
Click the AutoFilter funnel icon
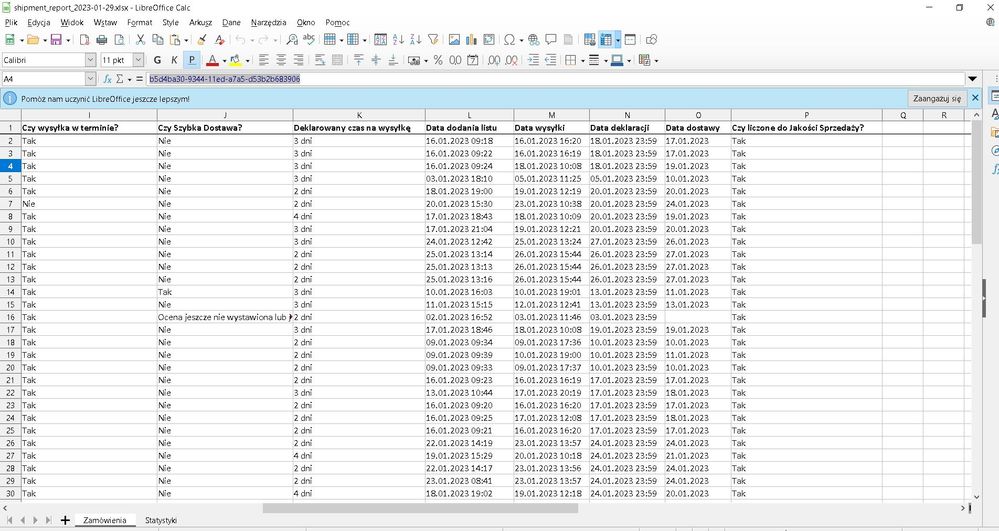click(433, 40)
